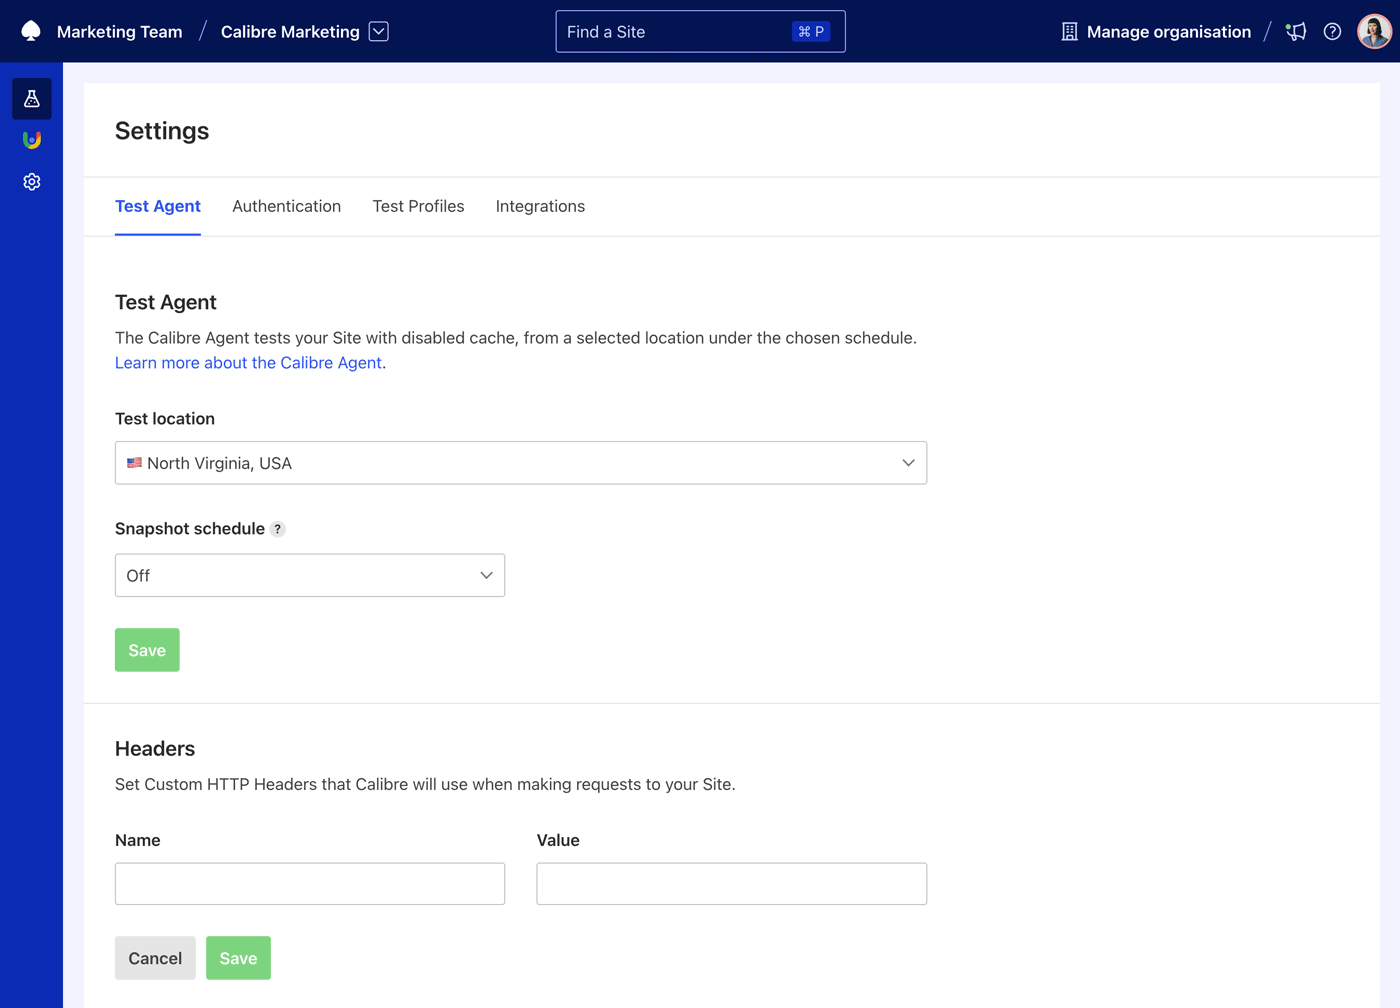This screenshot has height=1008, width=1400.
Task: Open the Test Profiles tab
Action: [x=418, y=206]
